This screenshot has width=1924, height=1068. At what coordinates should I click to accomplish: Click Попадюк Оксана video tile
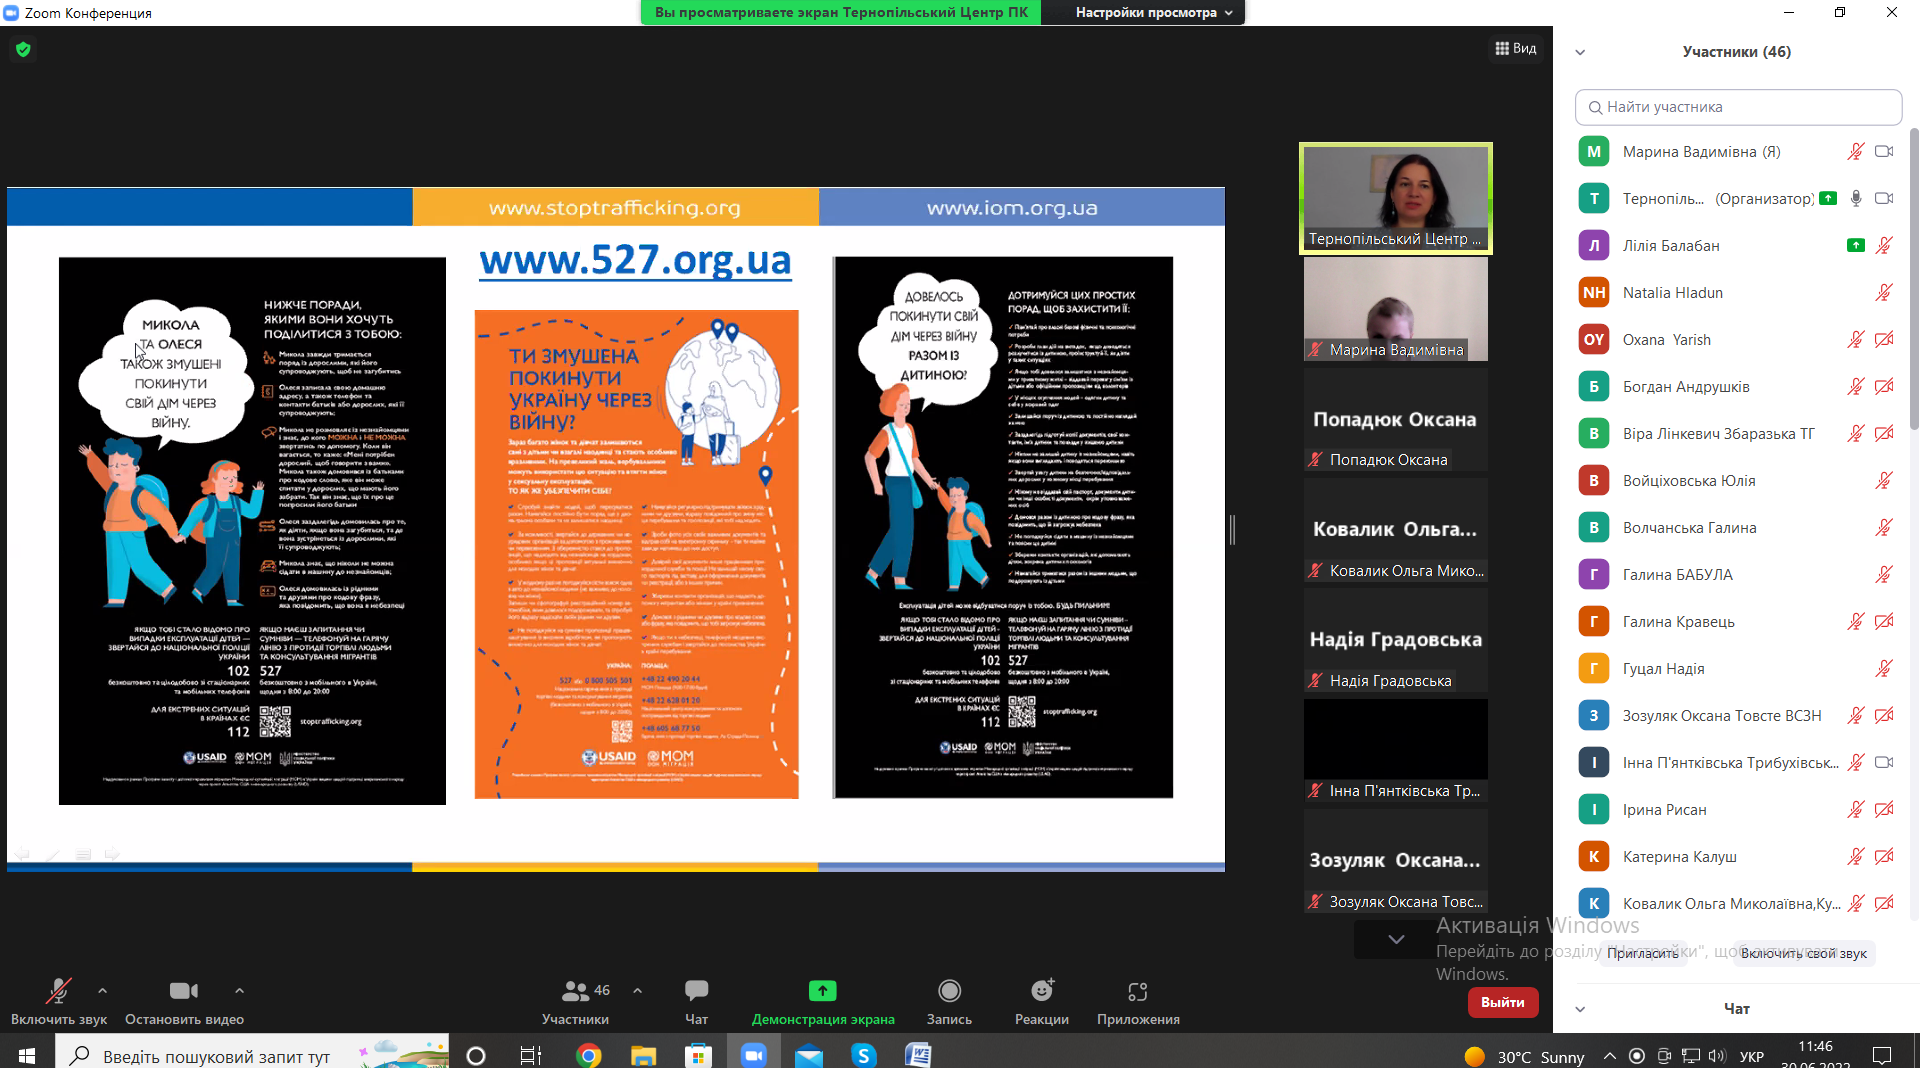coord(1396,420)
